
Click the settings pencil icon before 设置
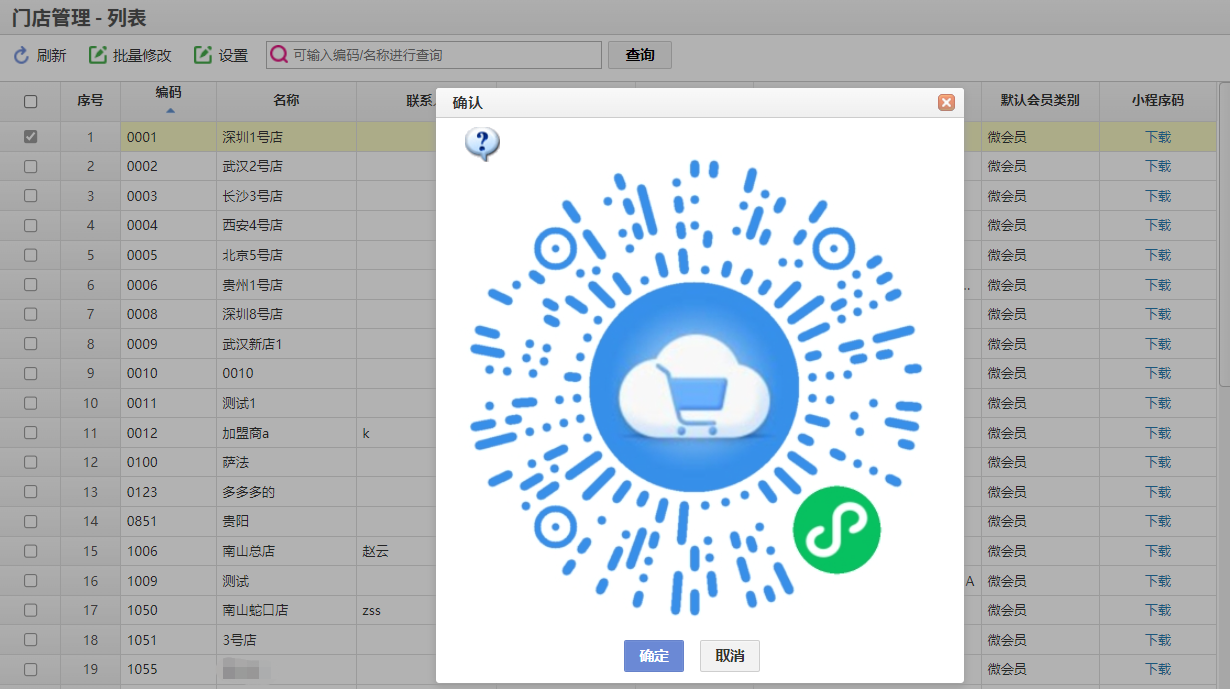(x=203, y=55)
